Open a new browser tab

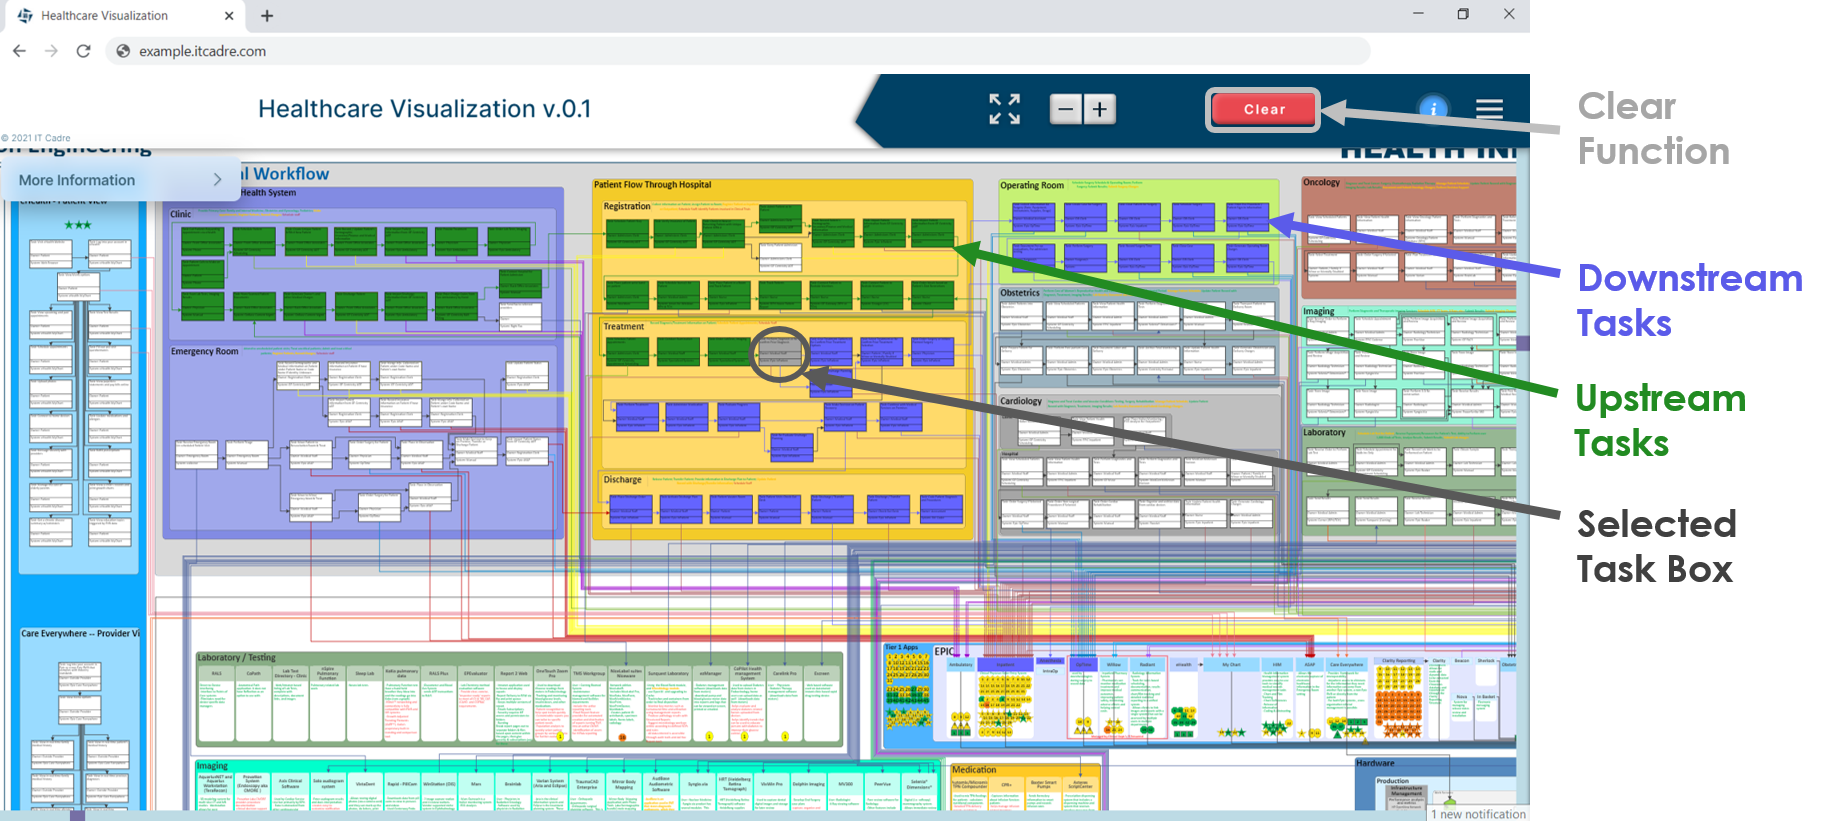(267, 15)
